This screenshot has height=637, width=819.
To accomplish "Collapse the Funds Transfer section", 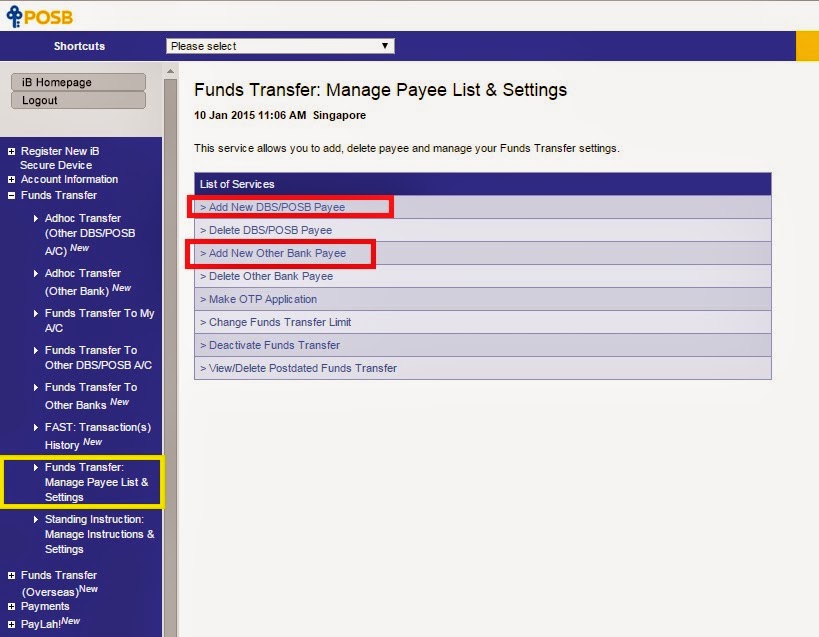I will click(x=11, y=196).
